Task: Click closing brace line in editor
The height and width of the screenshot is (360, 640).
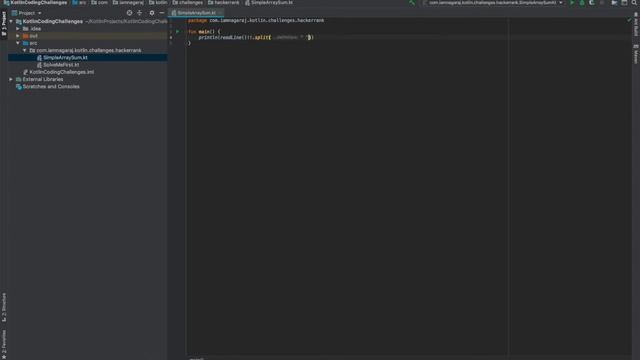Action: click(x=189, y=43)
